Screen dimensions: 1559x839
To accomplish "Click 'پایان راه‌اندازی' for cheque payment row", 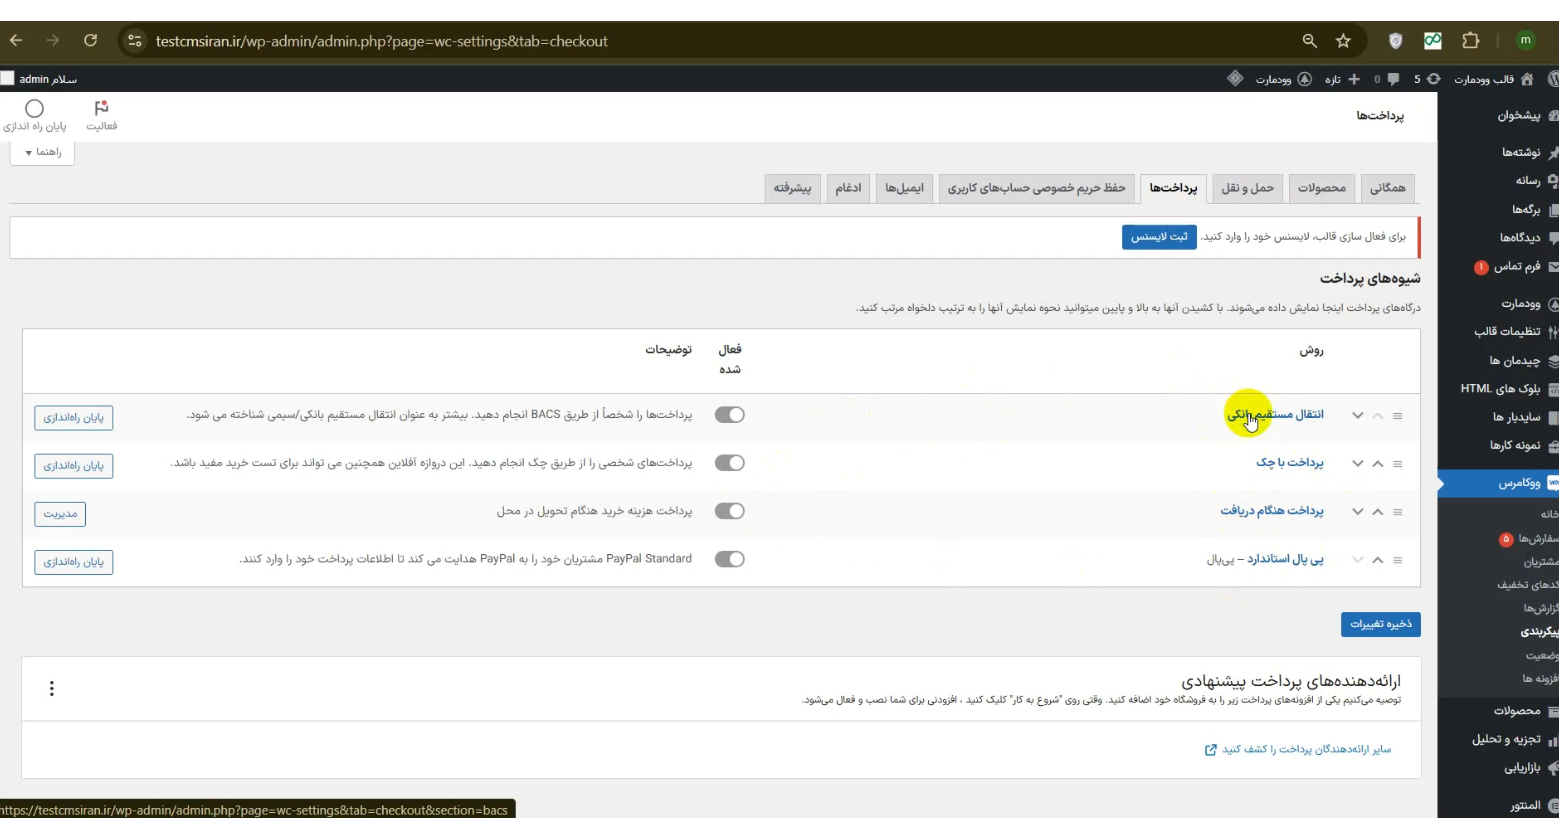I will 73,466.
